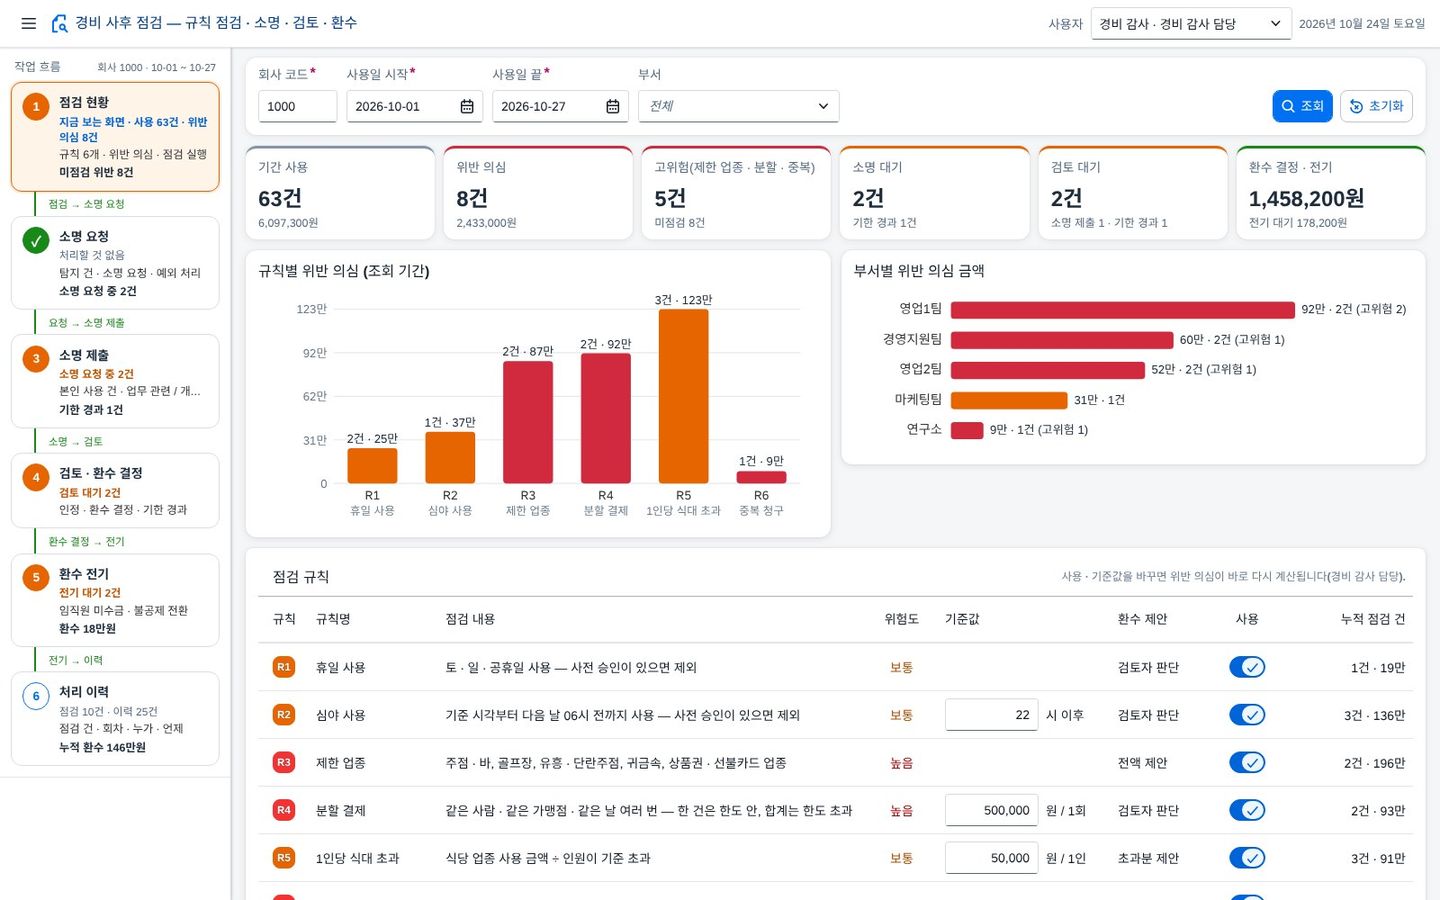Viewport: 1440px width, 900px height.
Task: Open calendar picker for start date
Action: coord(467,106)
